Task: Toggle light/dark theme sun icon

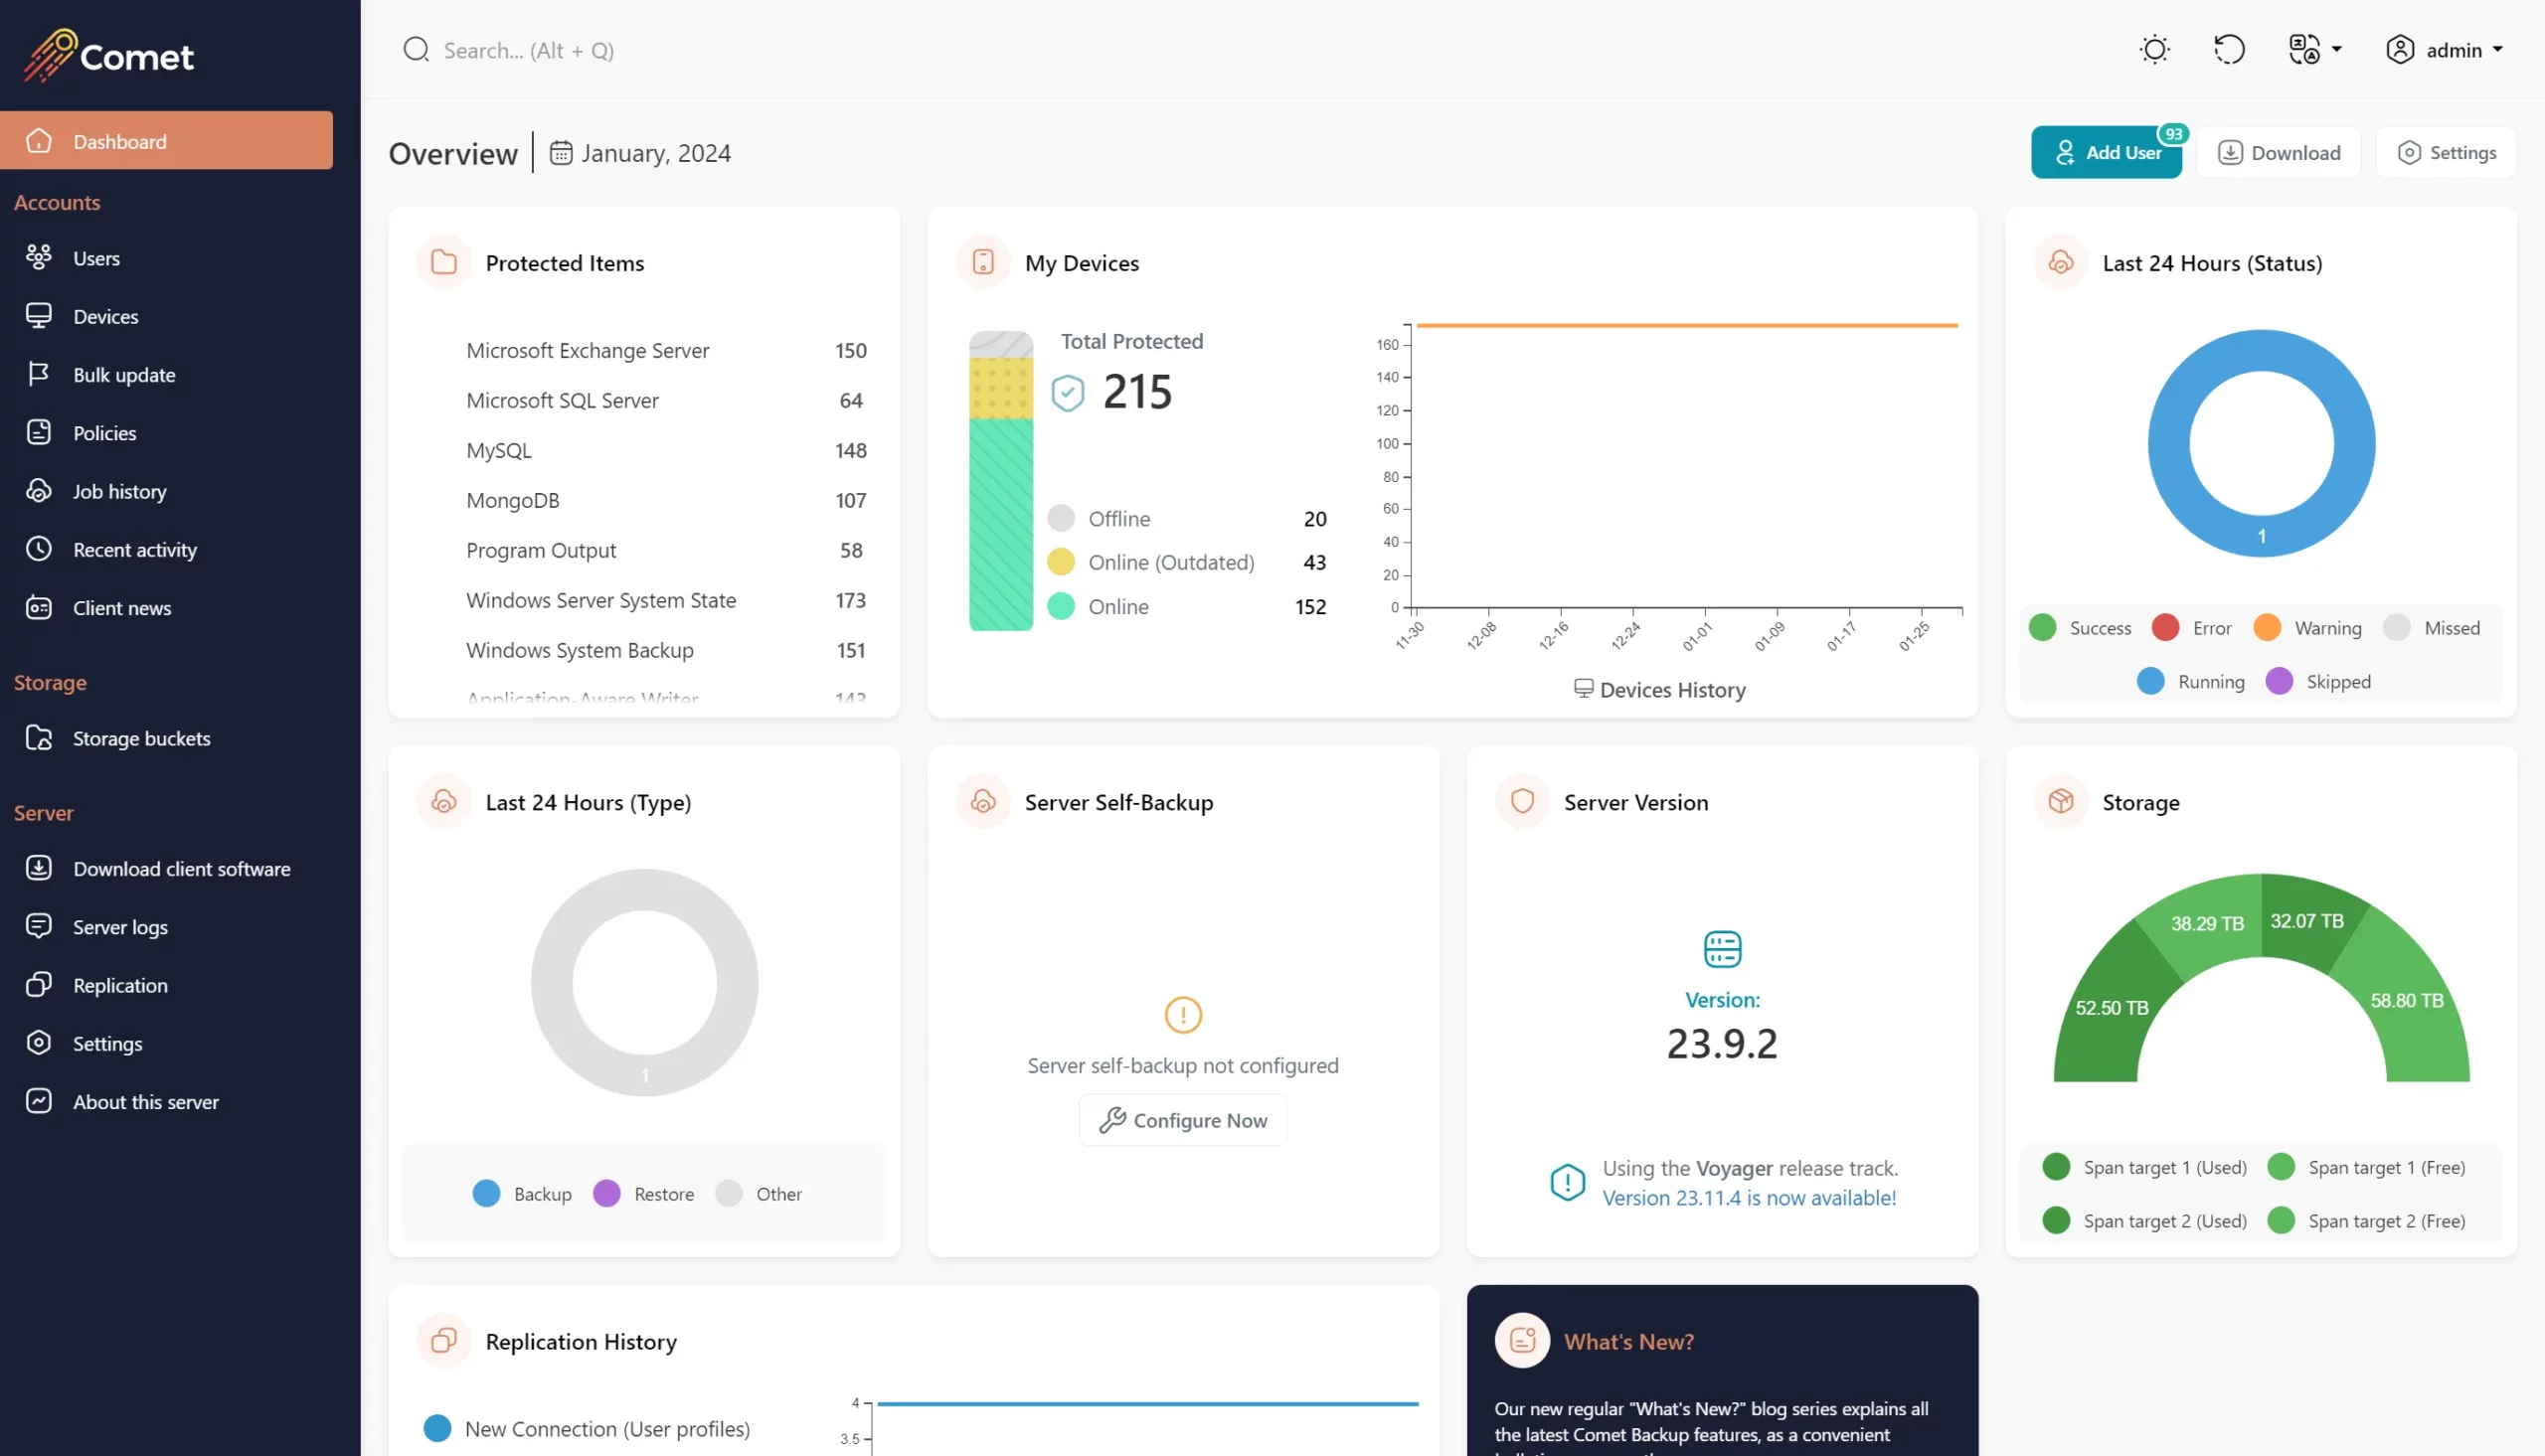Action: pos(2154,50)
